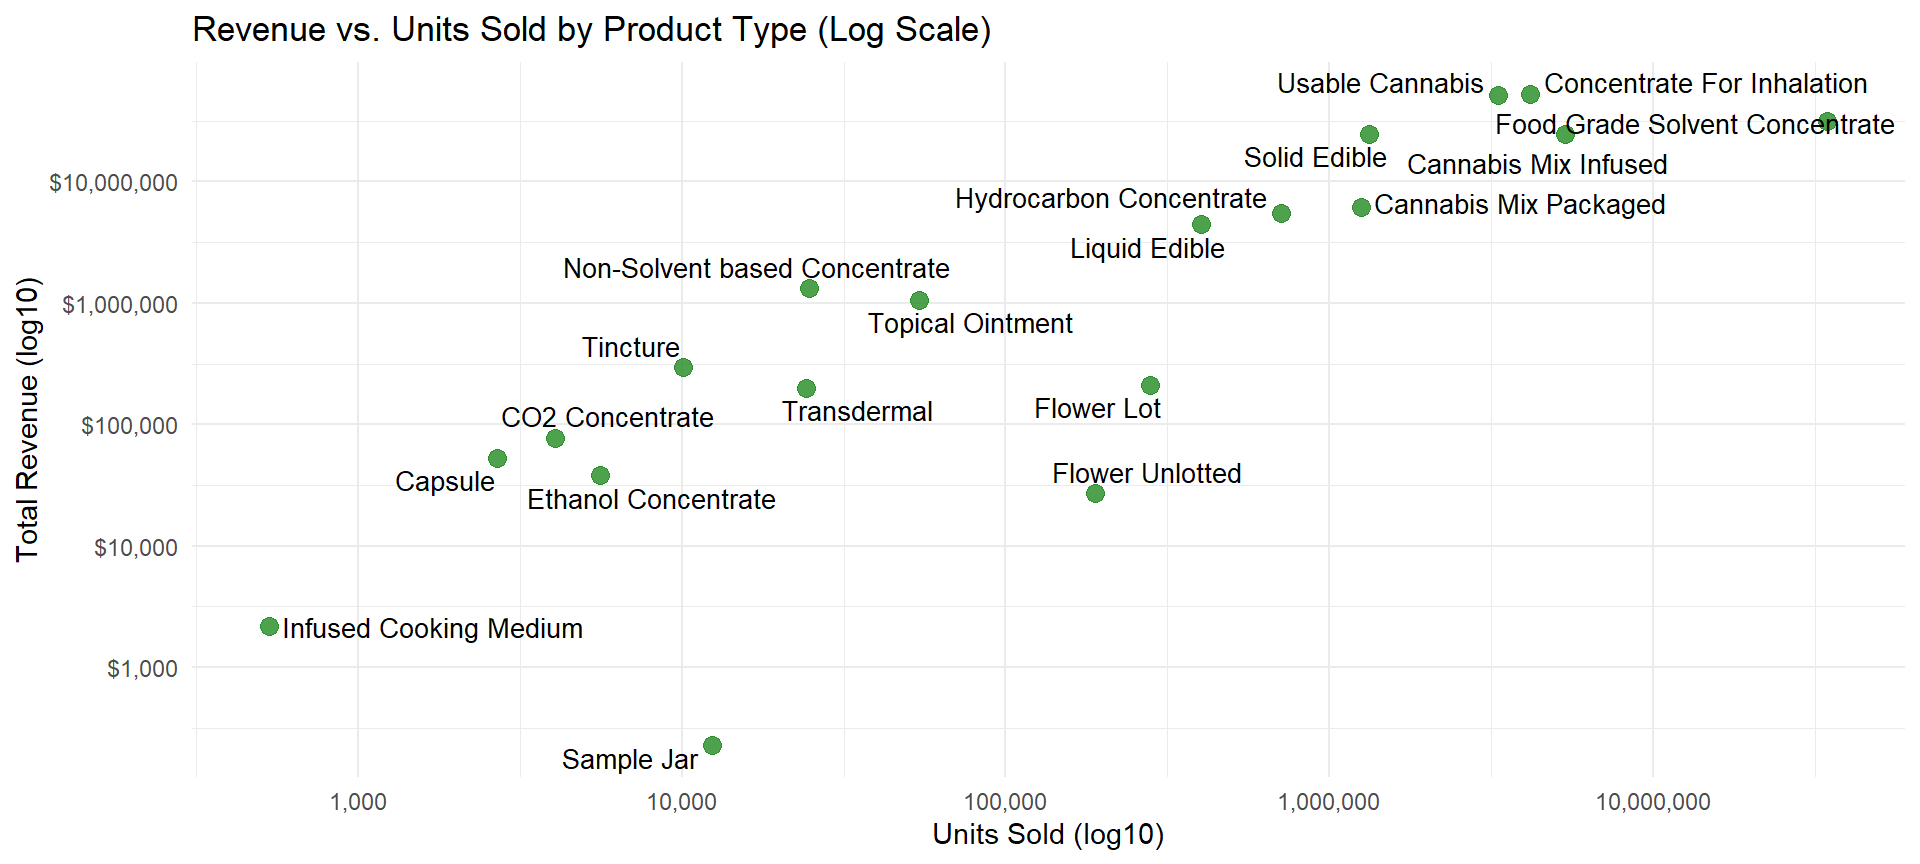1920x864 pixels.
Task: Click the Capsule data point
Action: click(497, 458)
